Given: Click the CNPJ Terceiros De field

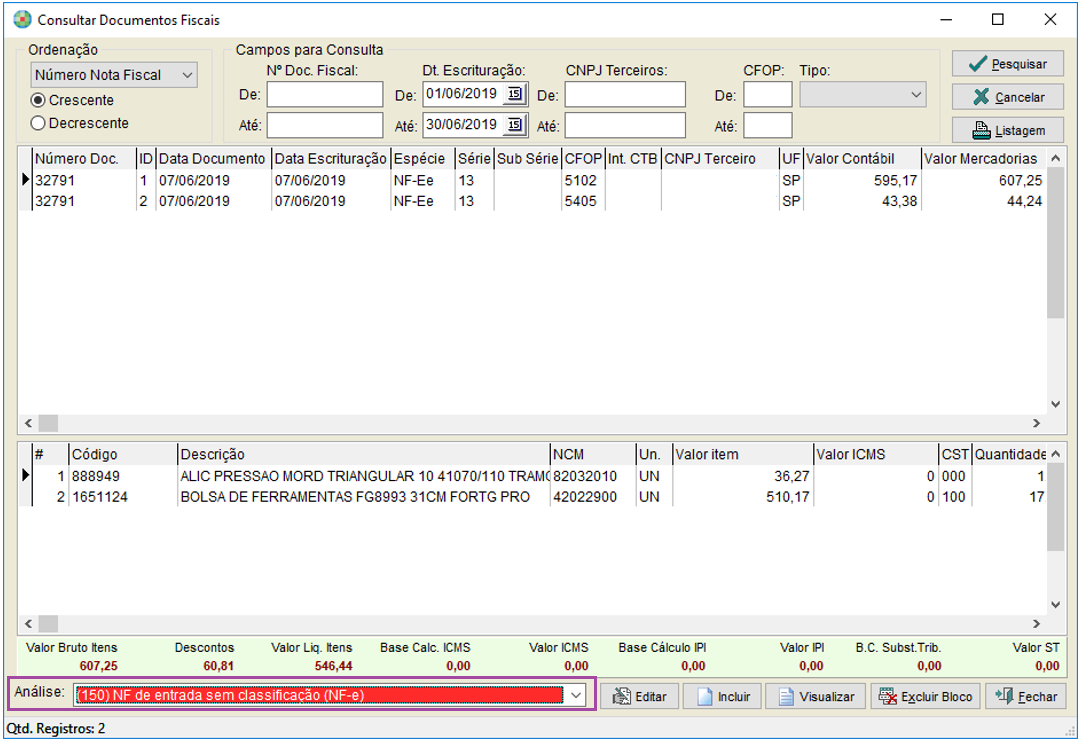Looking at the screenshot, I should pyautogui.click(x=625, y=95).
